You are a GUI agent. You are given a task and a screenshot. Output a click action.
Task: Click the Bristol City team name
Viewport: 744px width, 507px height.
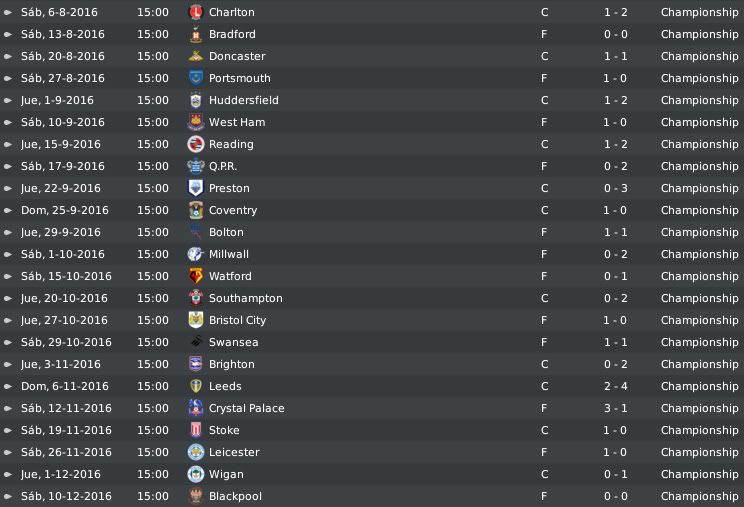pos(237,320)
